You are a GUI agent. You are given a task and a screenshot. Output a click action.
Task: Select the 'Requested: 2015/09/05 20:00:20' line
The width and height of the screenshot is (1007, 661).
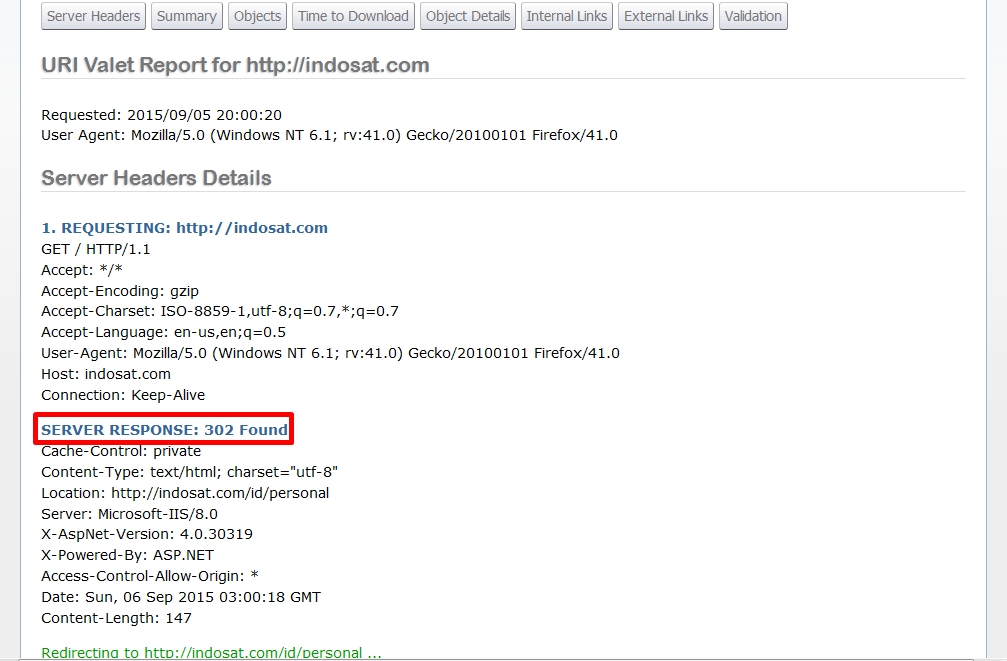pyautogui.click(x=161, y=115)
